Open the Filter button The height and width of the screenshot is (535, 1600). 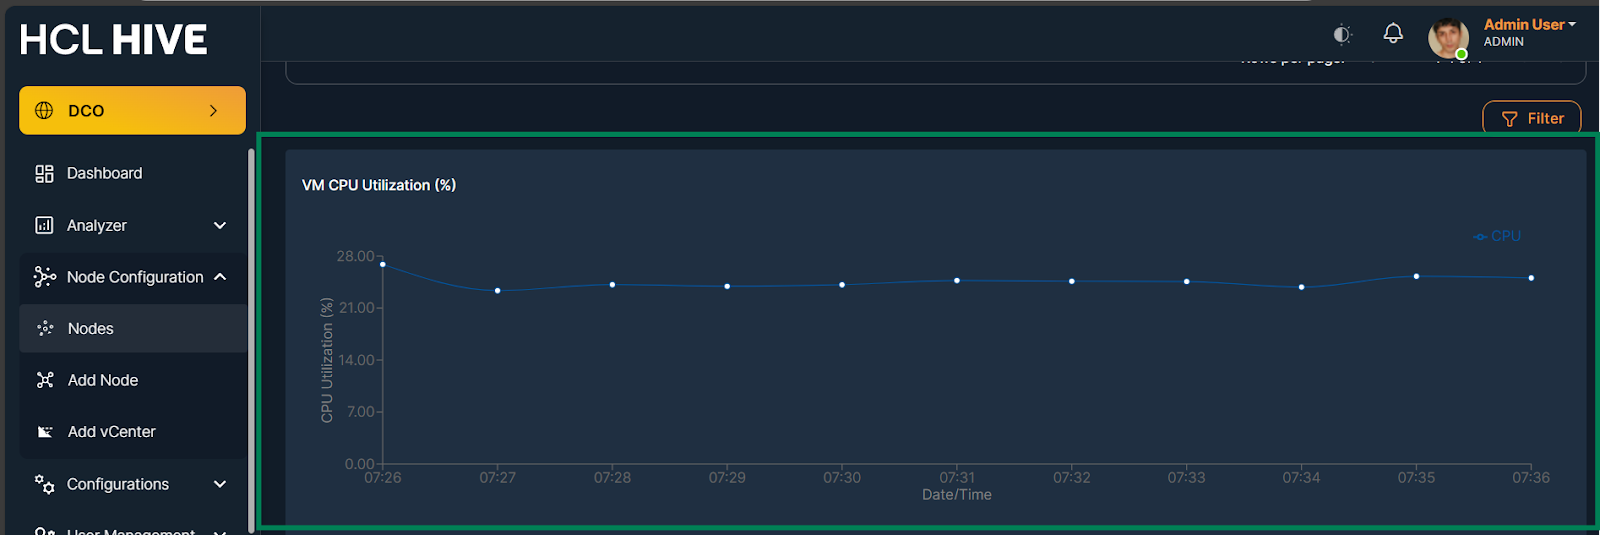click(x=1531, y=118)
